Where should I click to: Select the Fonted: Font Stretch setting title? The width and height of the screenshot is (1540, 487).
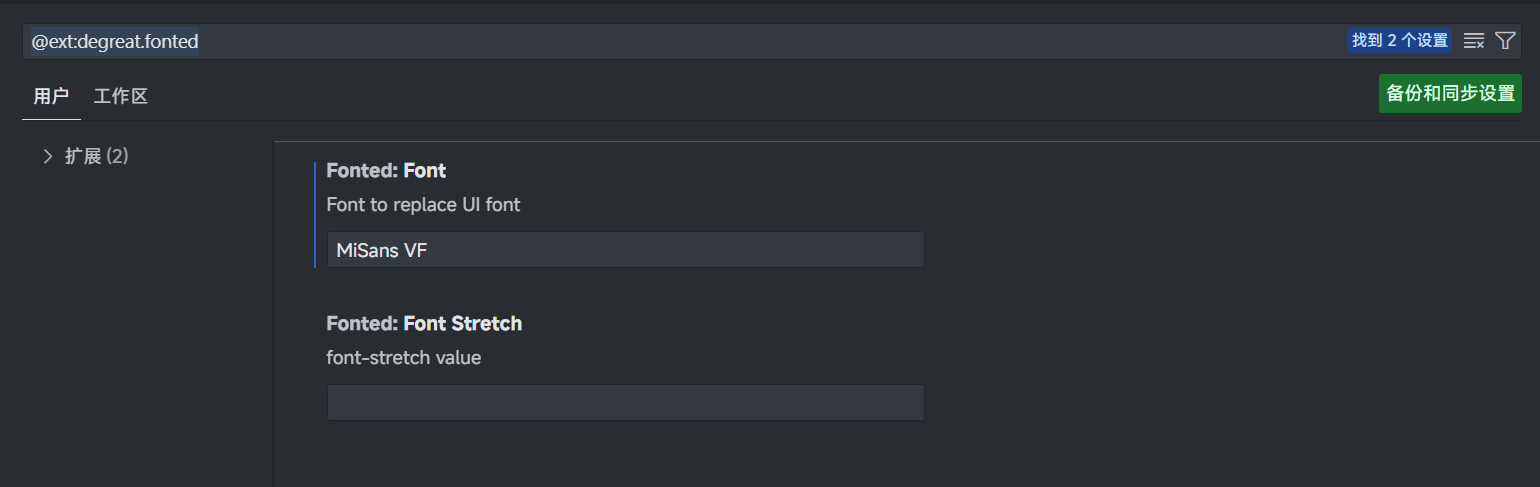click(424, 324)
